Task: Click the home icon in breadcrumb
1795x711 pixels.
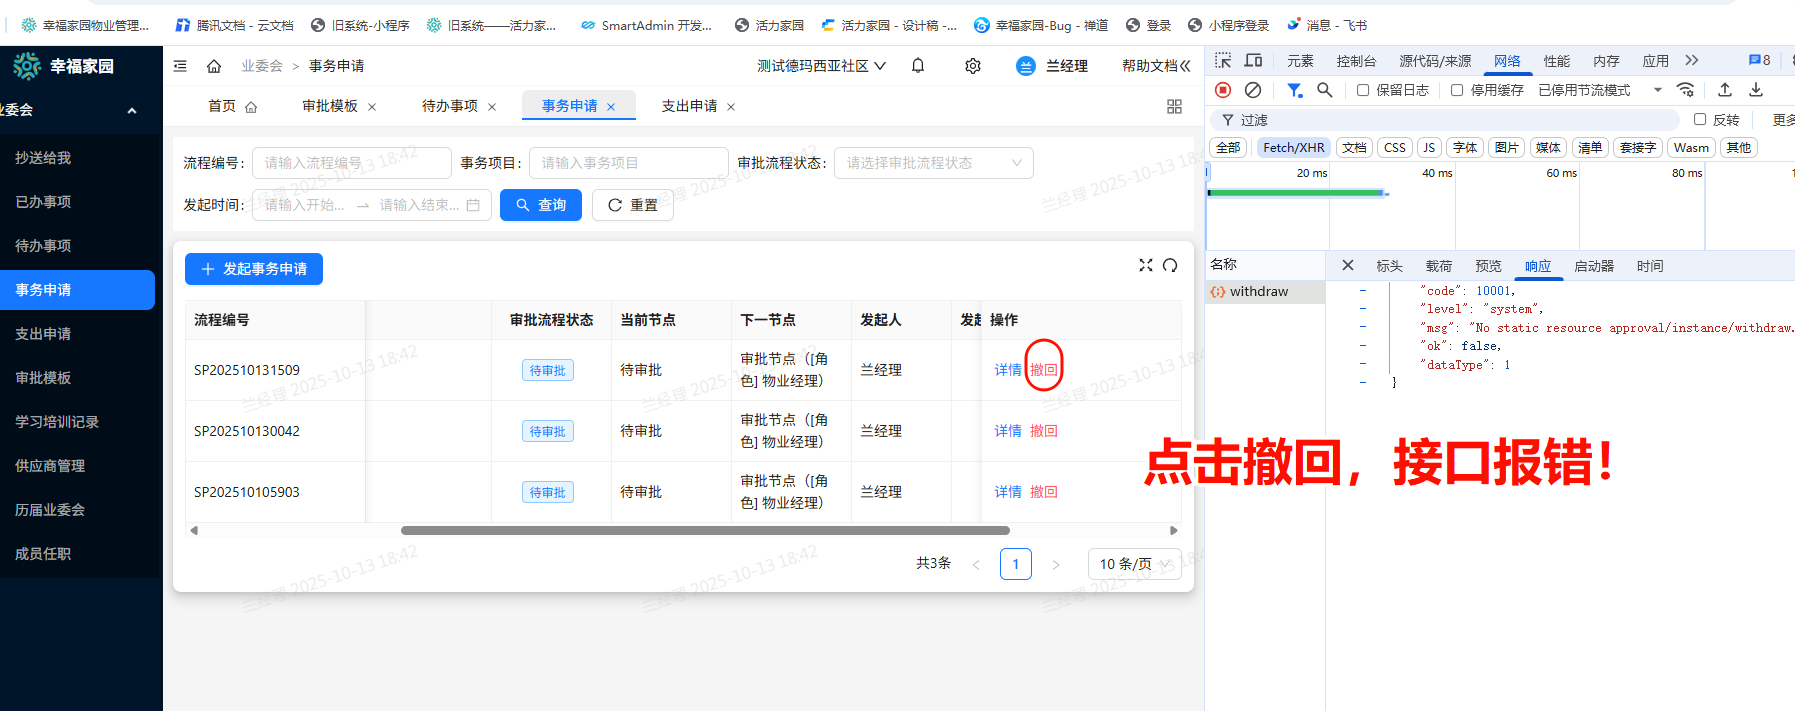Action: (x=214, y=66)
